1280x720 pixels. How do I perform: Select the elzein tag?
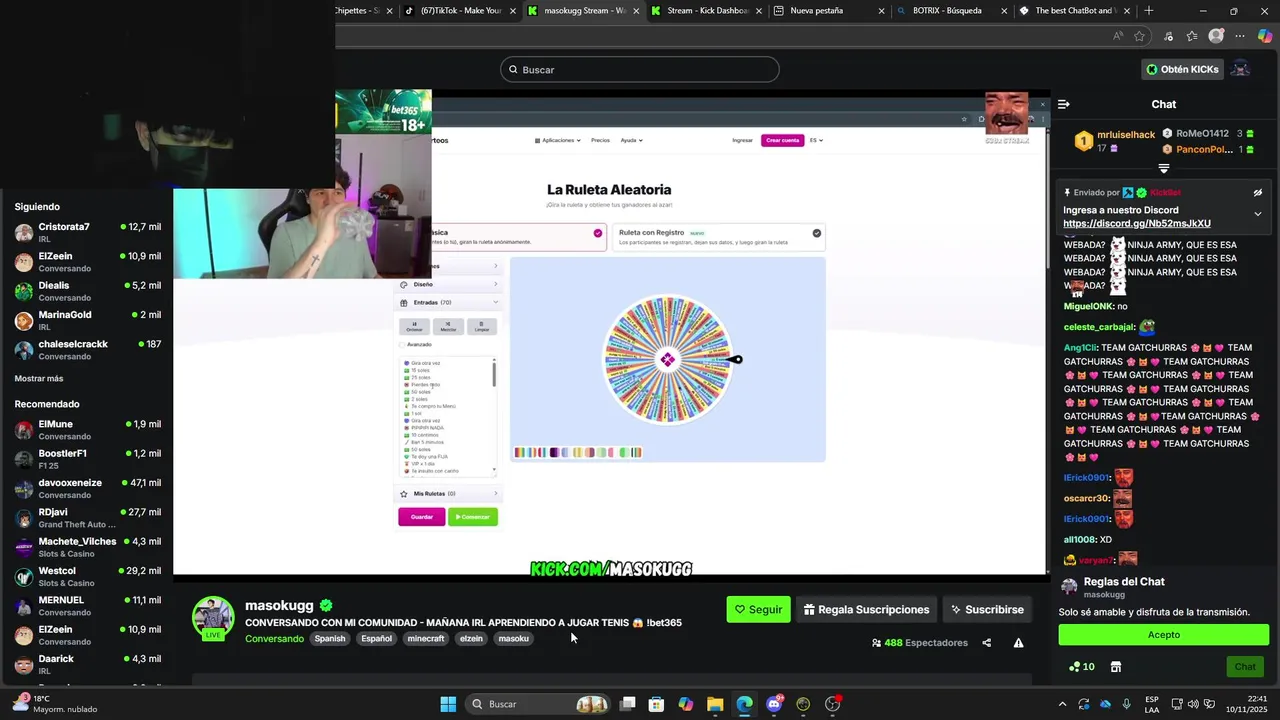point(471,639)
